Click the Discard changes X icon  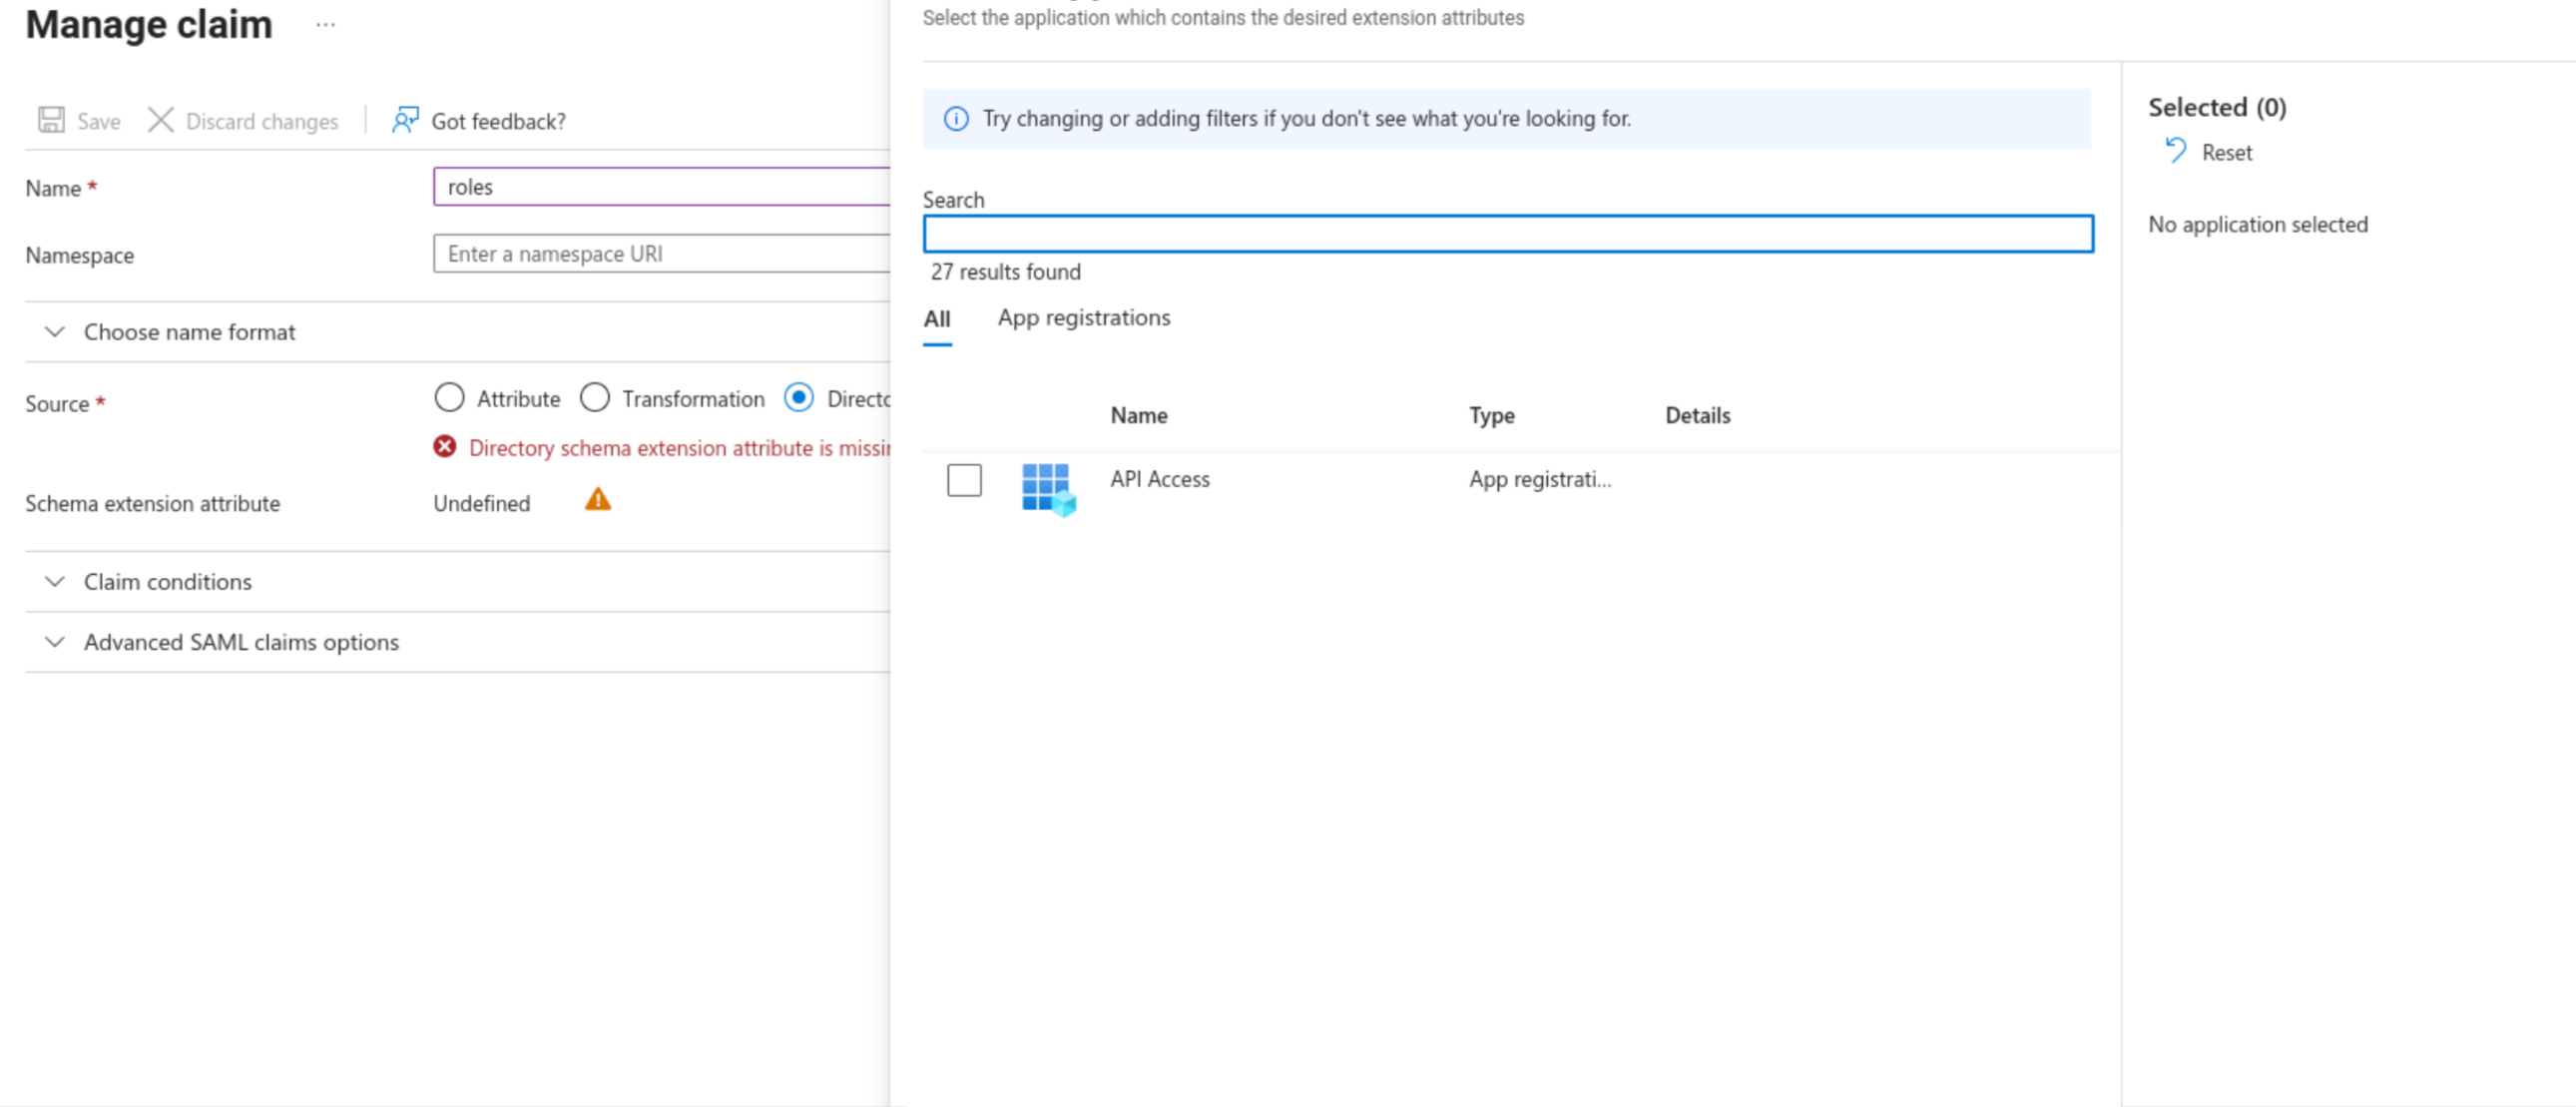[161, 120]
